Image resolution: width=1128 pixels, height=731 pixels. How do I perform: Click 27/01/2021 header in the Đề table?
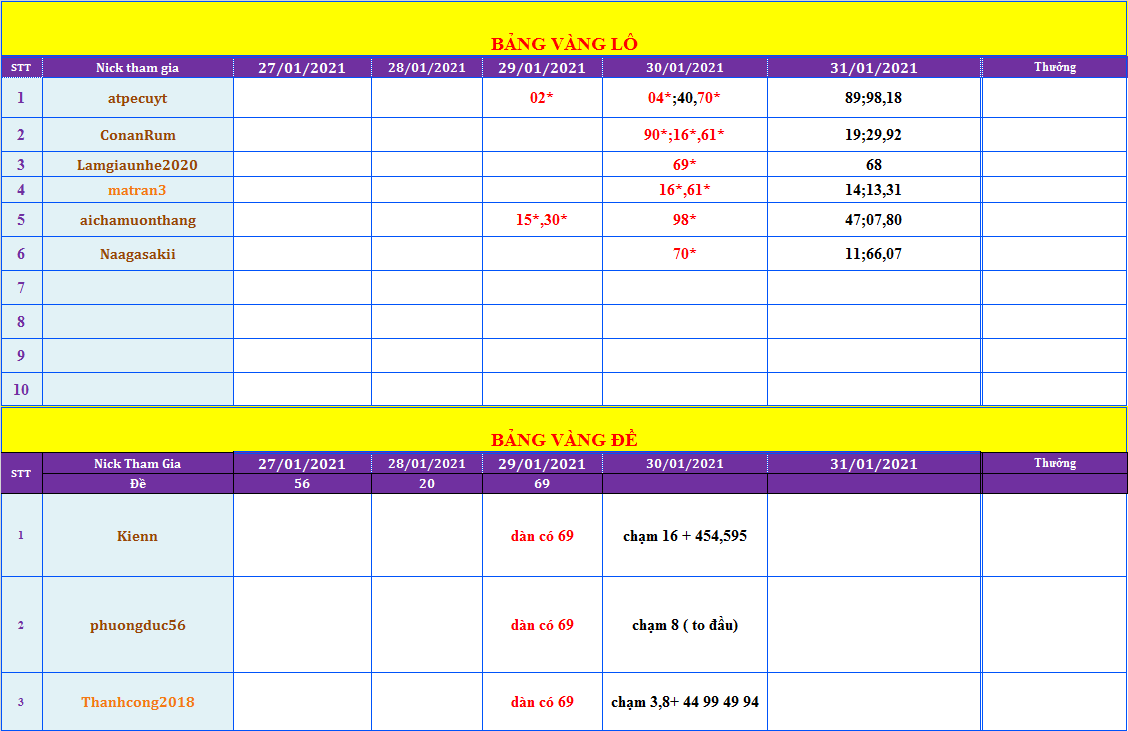click(x=302, y=463)
